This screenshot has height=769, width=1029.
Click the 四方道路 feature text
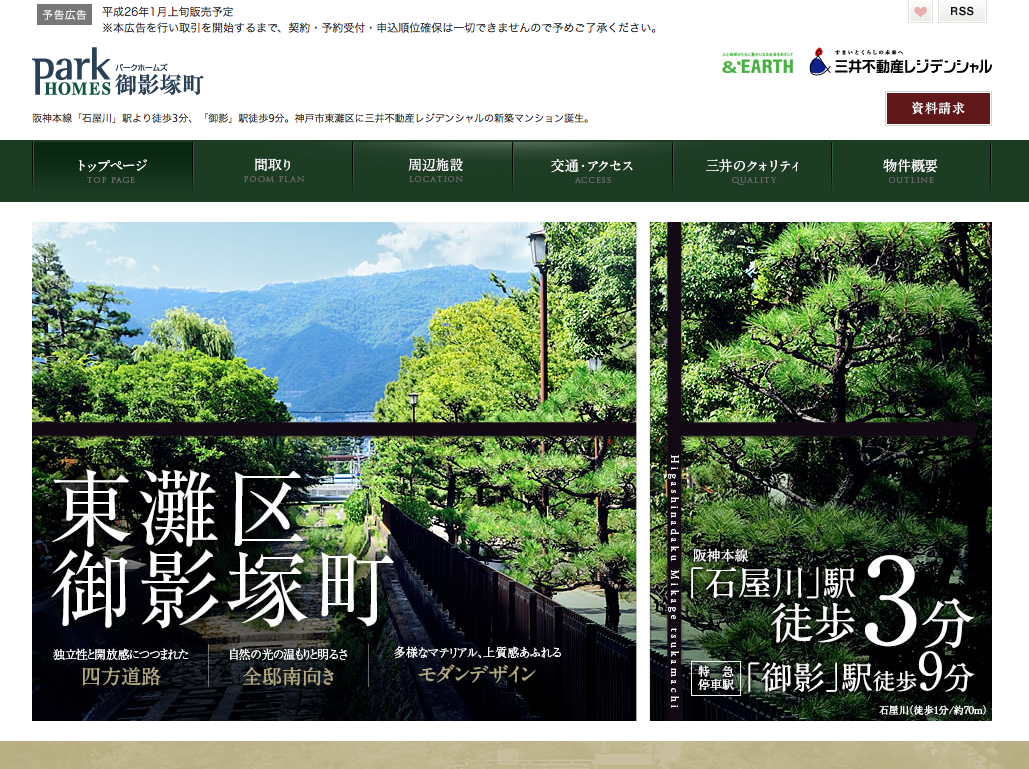coord(121,676)
